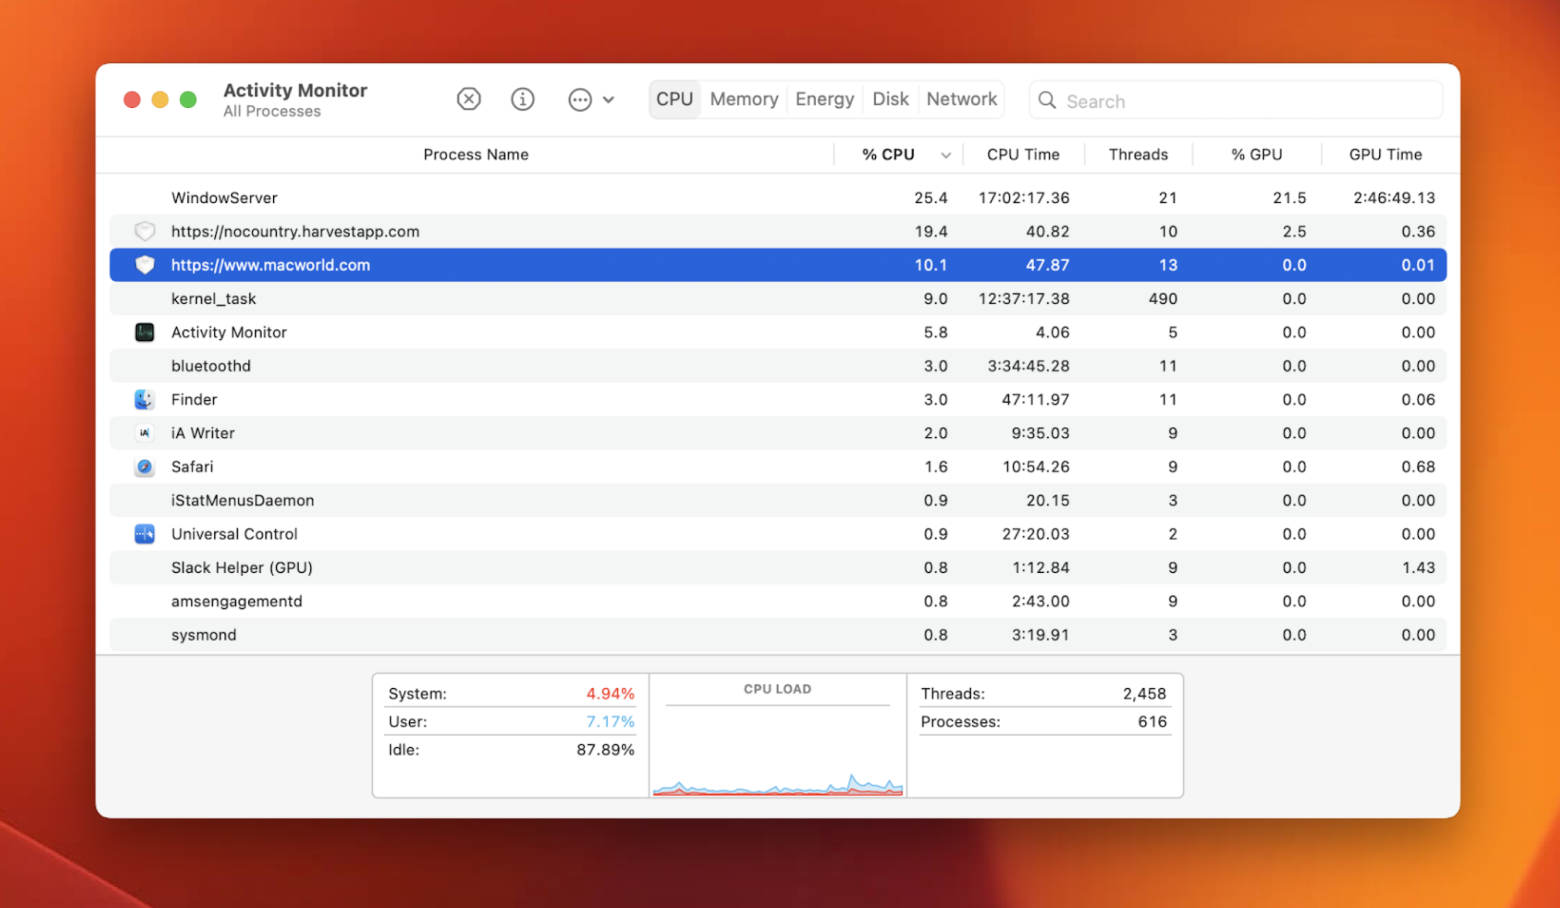
Task: Click the Finder icon in the process list
Action: (x=144, y=399)
